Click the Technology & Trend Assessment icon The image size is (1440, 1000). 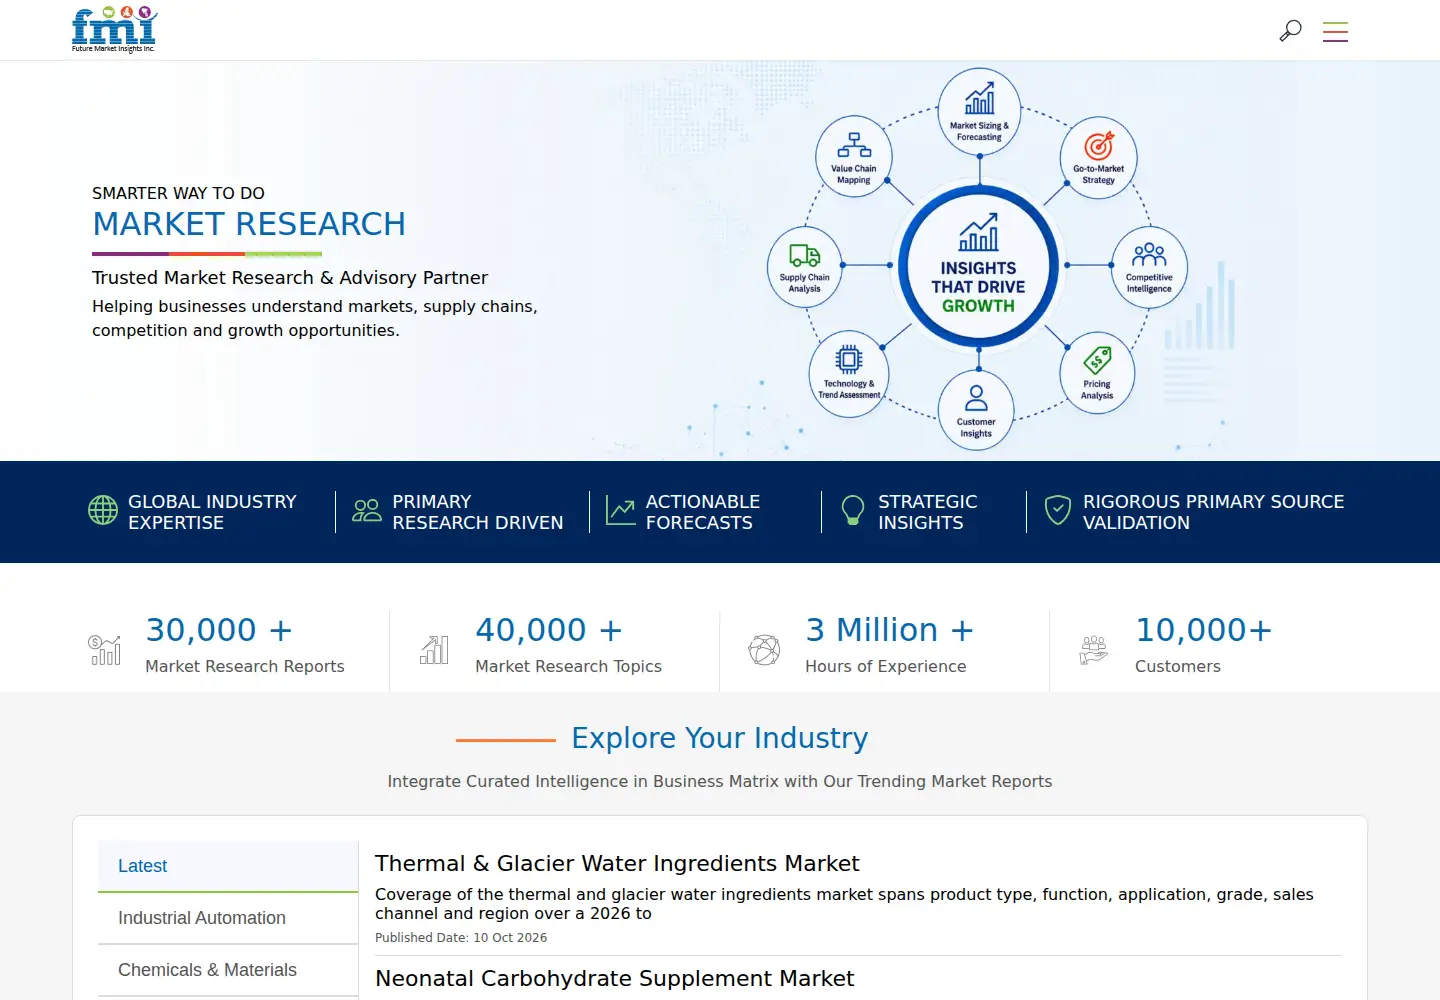pyautogui.click(x=849, y=372)
